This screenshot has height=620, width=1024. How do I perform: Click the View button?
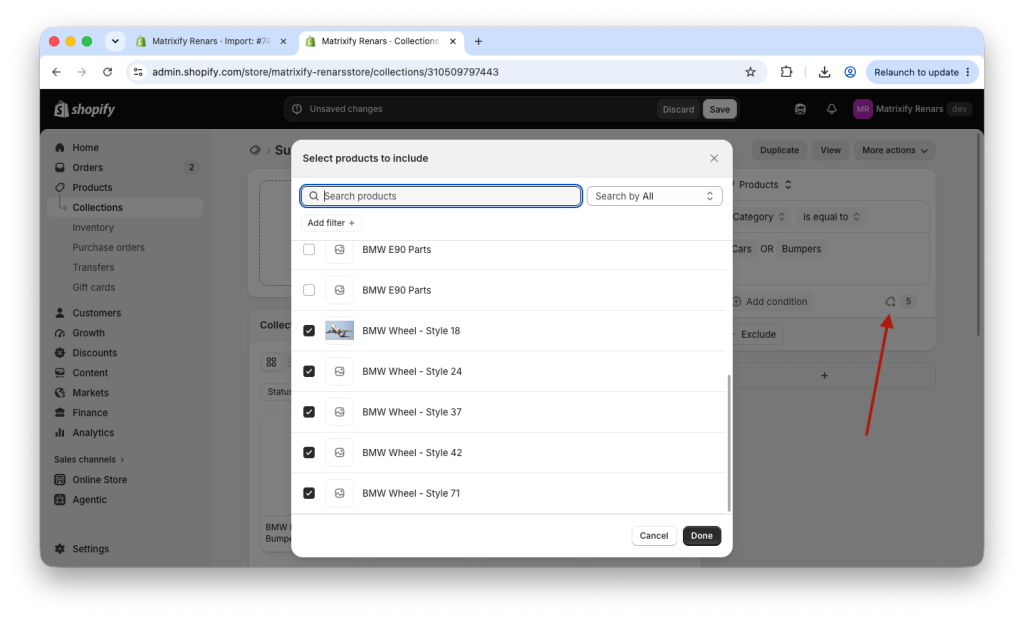coord(830,150)
